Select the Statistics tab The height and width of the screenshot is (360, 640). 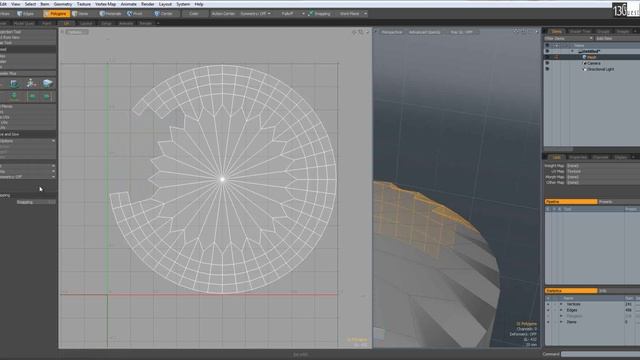[571, 291]
